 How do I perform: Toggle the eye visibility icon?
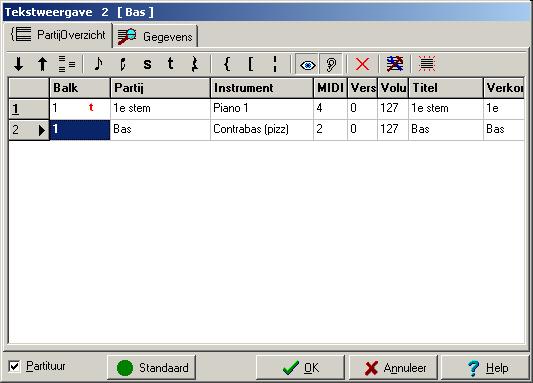[307, 64]
